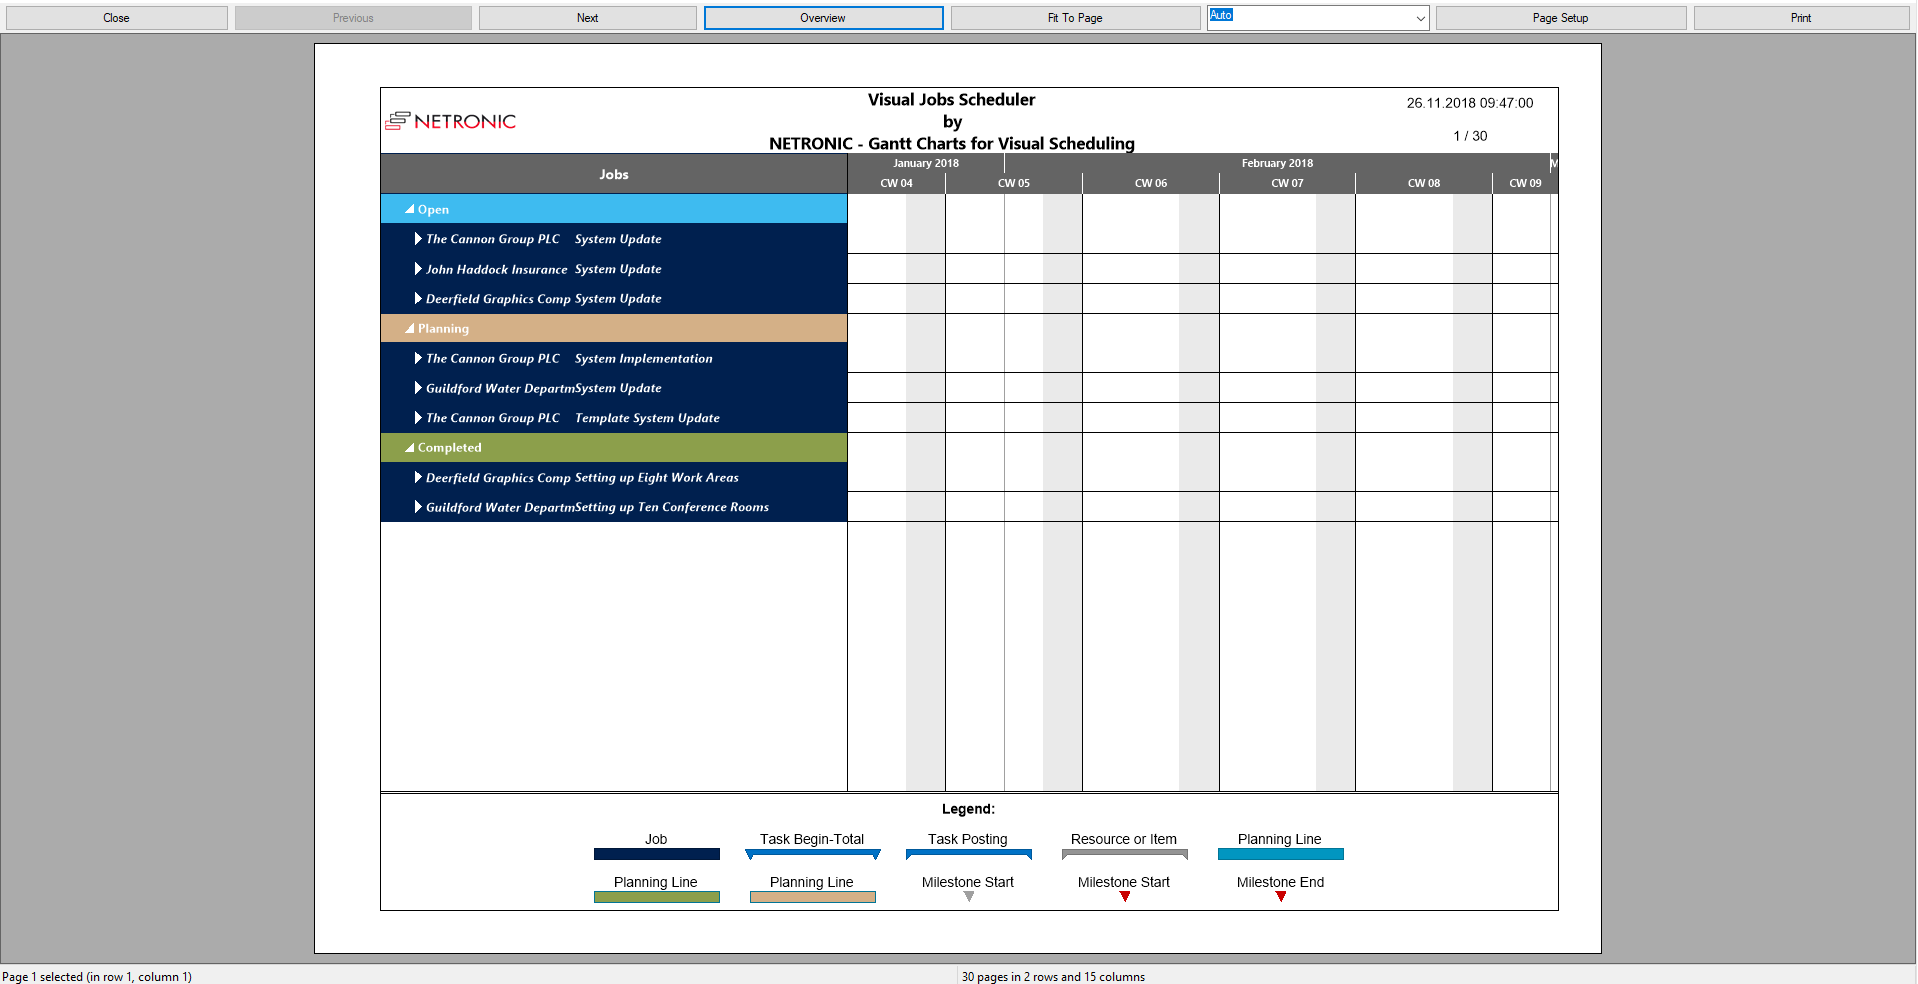
Task: Expand The Cannon Group System Implementation row
Action: 418,358
